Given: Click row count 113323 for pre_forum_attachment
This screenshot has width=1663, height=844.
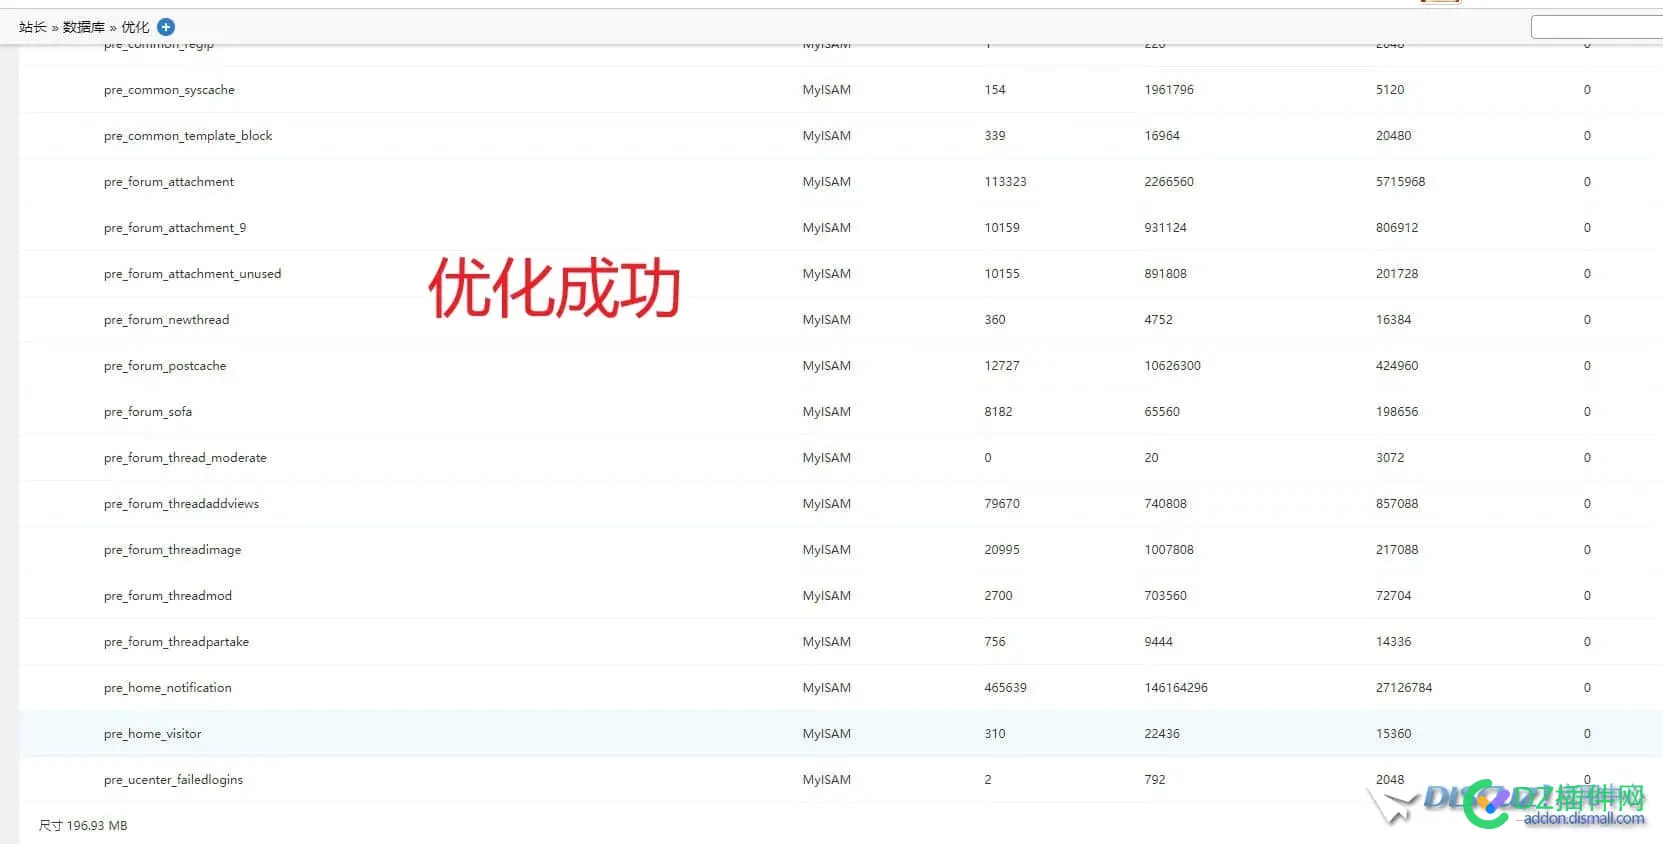Looking at the screenshot, I should click(x=1005, y=182).
